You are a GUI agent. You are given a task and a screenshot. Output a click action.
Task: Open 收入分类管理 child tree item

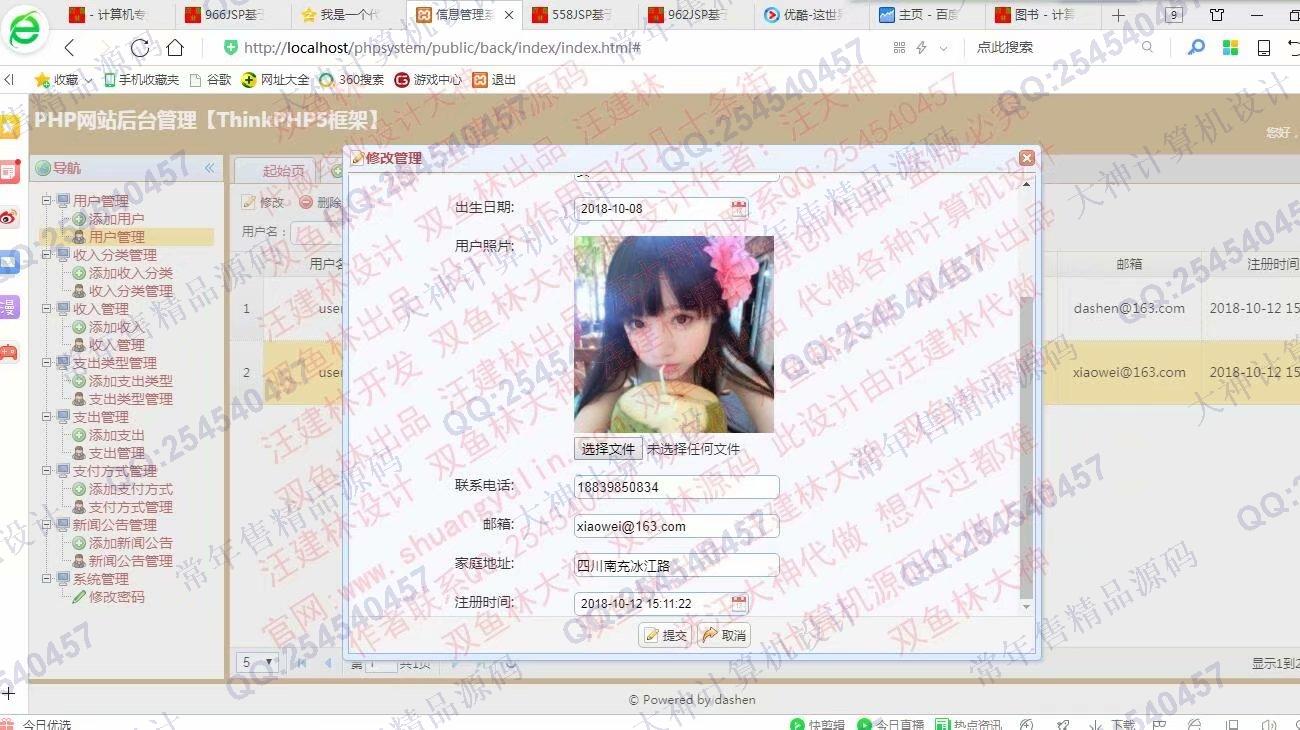coord(130,291)
